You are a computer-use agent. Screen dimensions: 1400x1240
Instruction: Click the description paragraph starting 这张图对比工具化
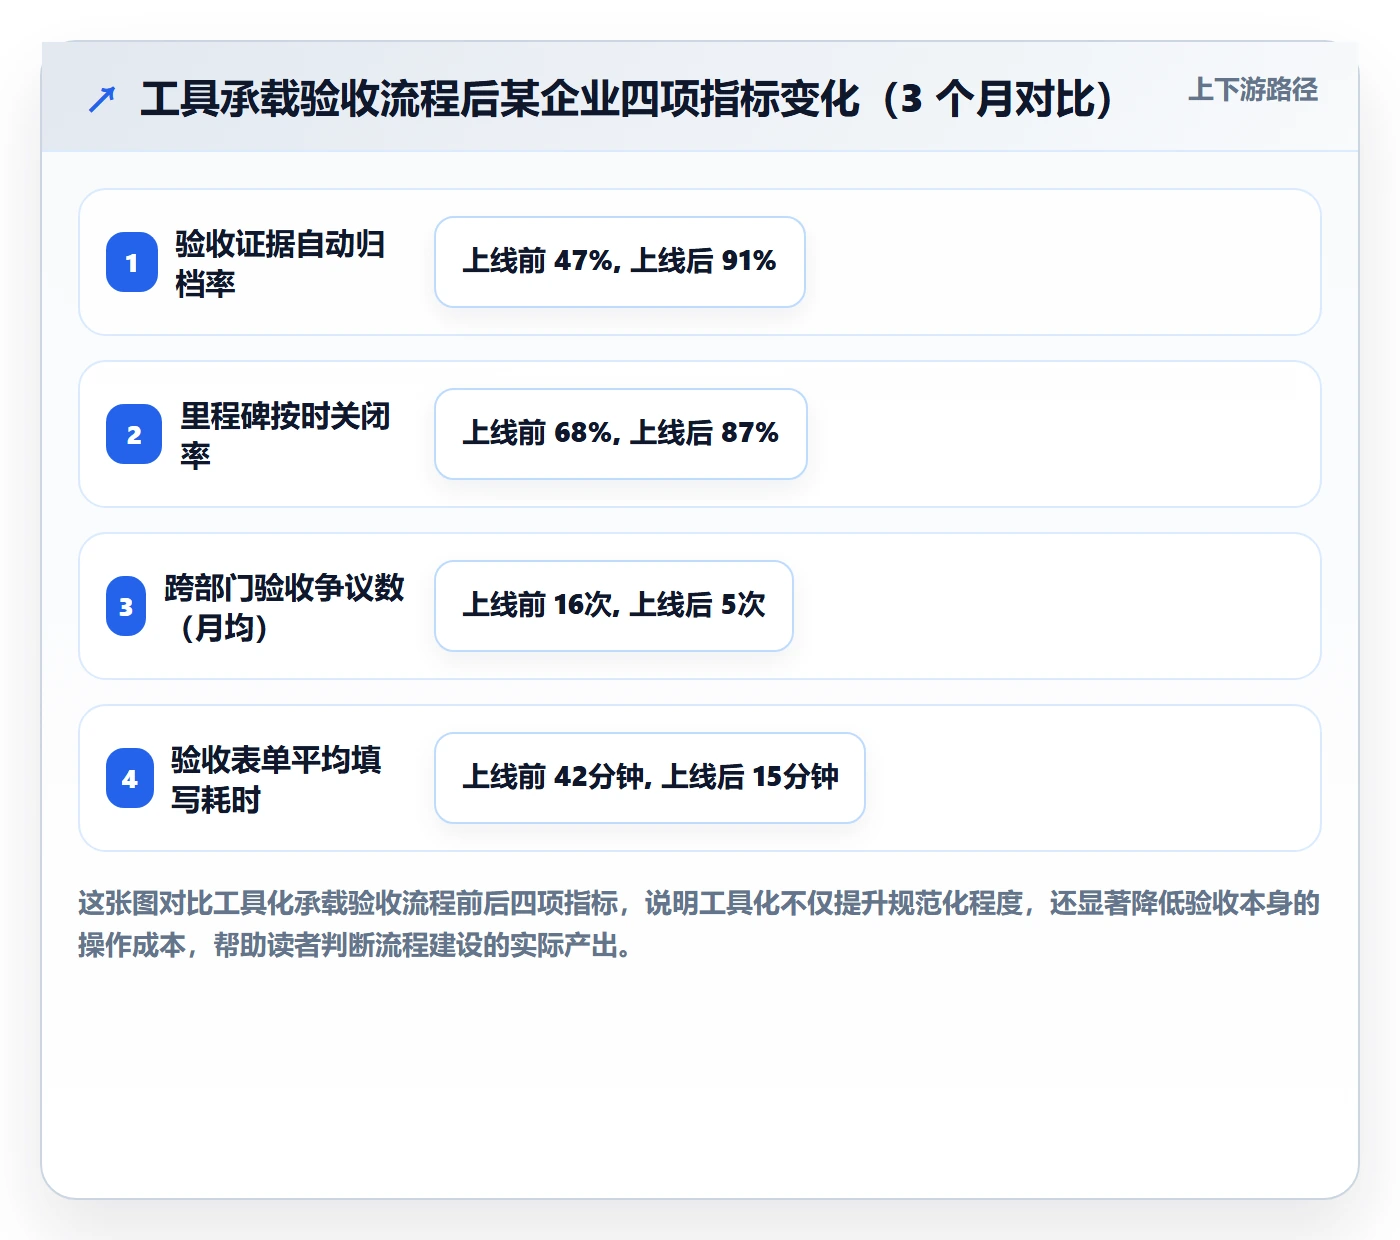pyautogui.click(x=699, y=924)
